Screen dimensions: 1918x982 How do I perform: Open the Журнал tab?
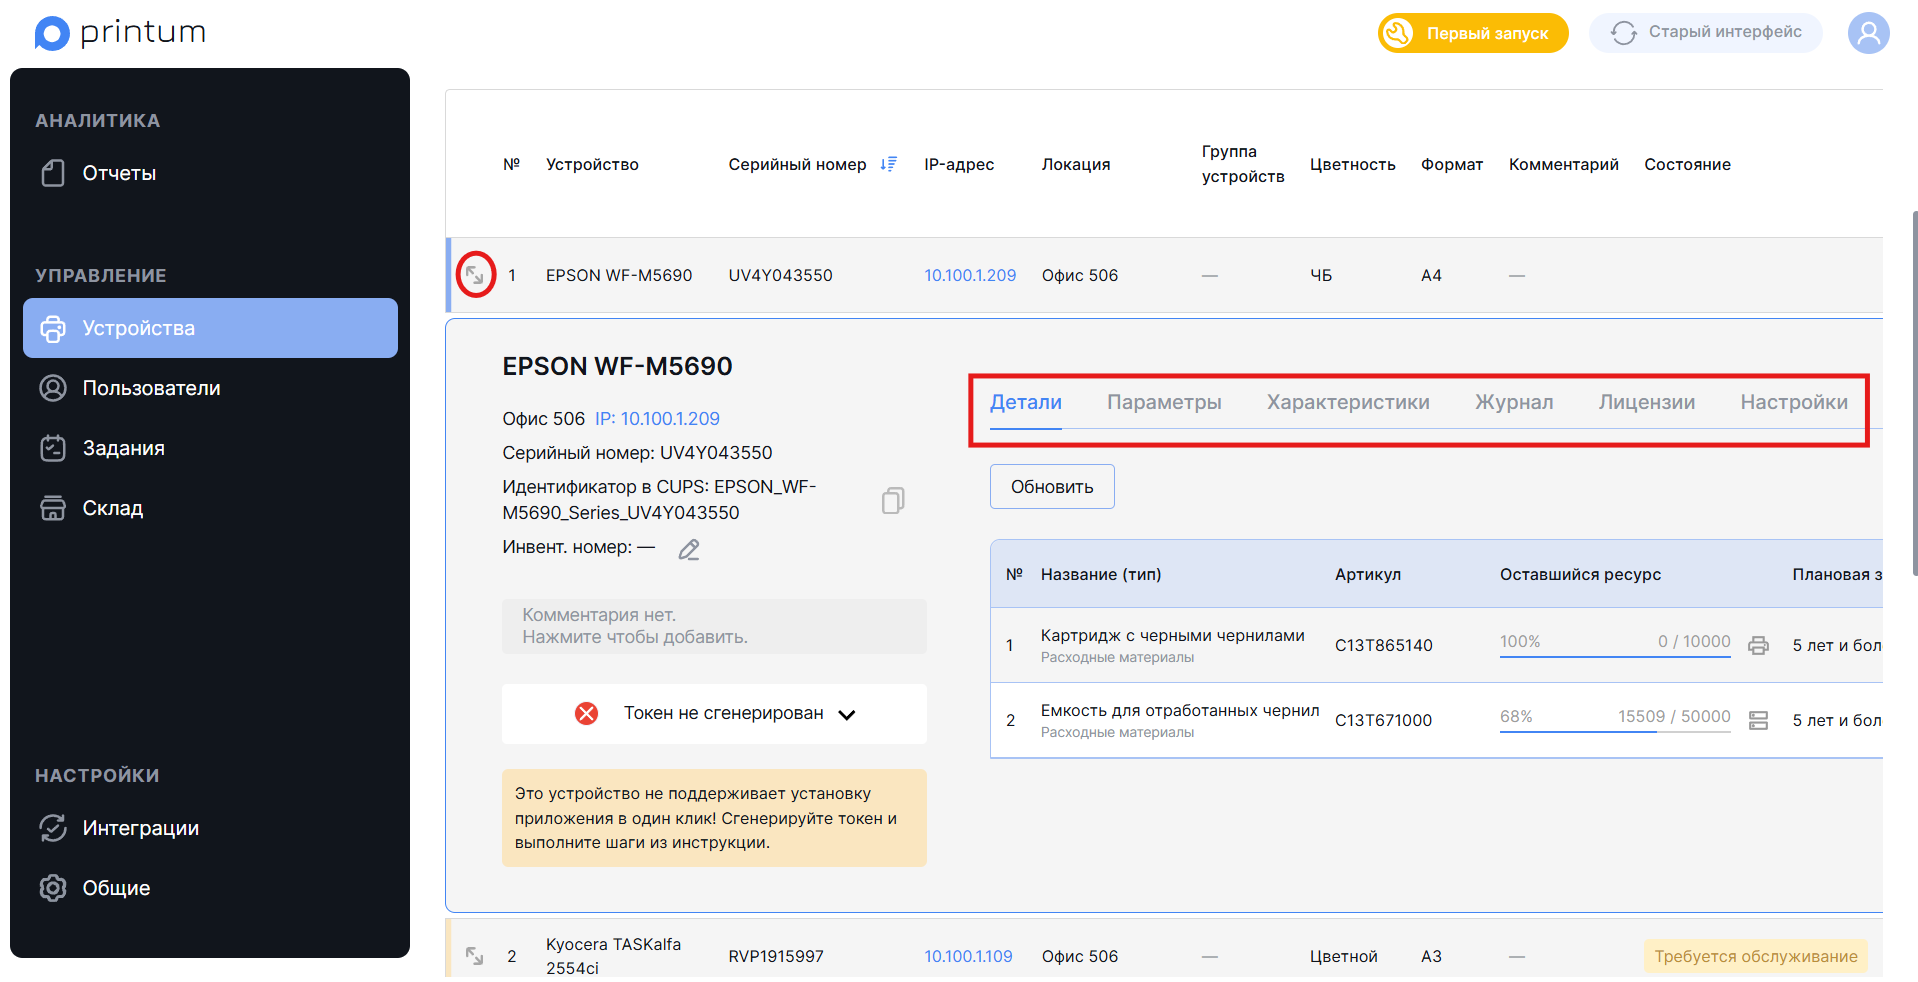pos(1514,402)
